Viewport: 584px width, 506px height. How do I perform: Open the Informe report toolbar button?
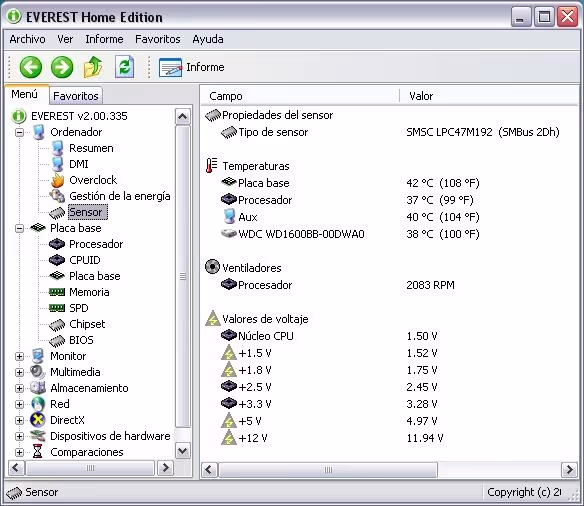pos(191,67)
